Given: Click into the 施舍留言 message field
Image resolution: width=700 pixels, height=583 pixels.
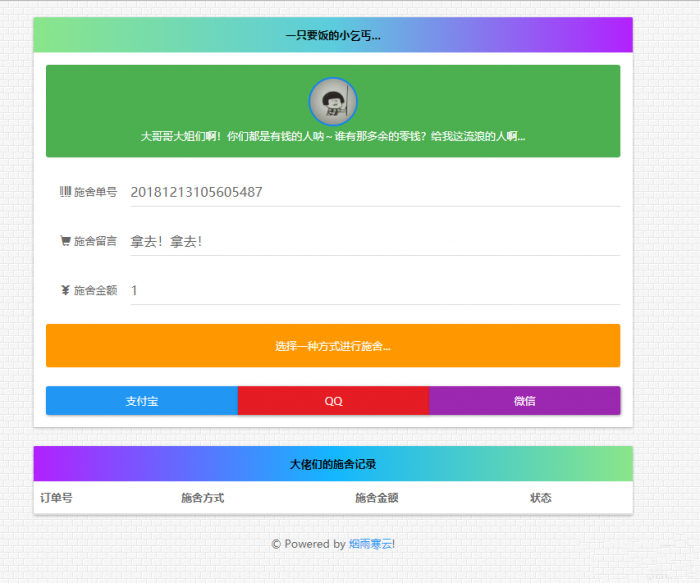Looking at the screenshot, I should tap(374, 241).
